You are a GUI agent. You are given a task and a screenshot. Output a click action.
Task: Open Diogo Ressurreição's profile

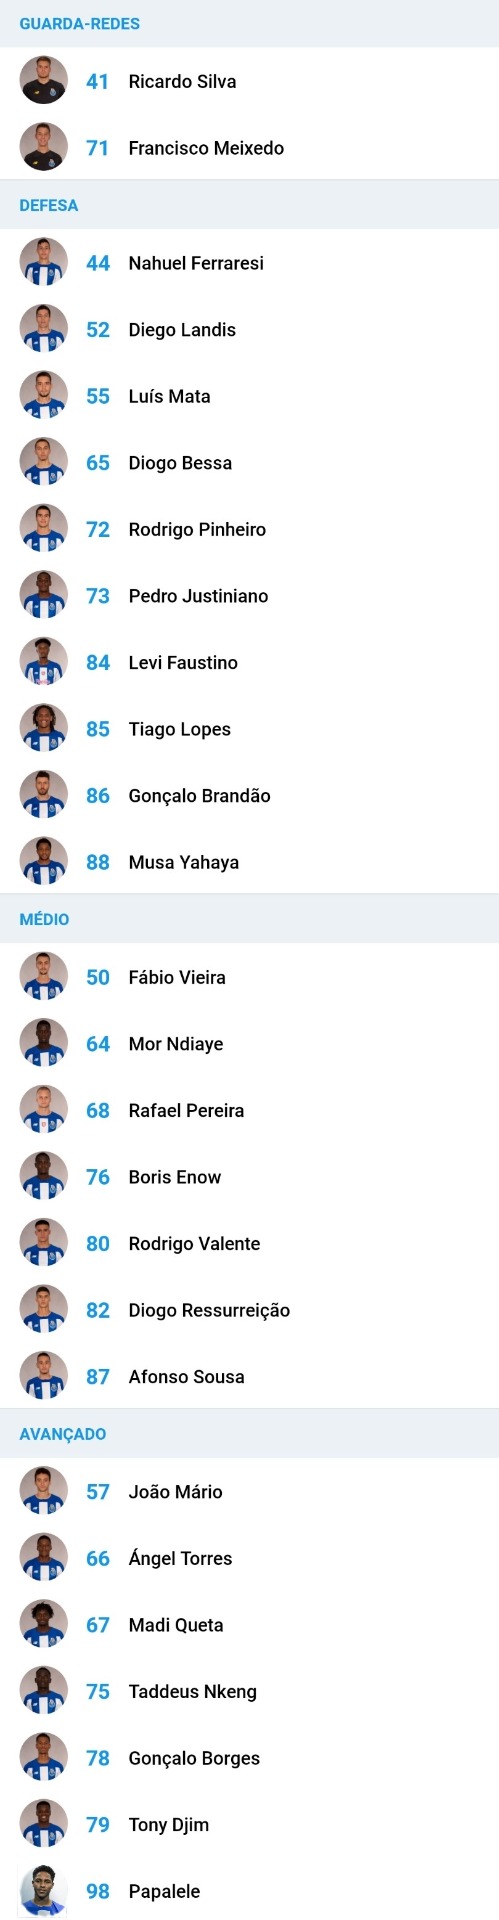(x=249, y=1310)
